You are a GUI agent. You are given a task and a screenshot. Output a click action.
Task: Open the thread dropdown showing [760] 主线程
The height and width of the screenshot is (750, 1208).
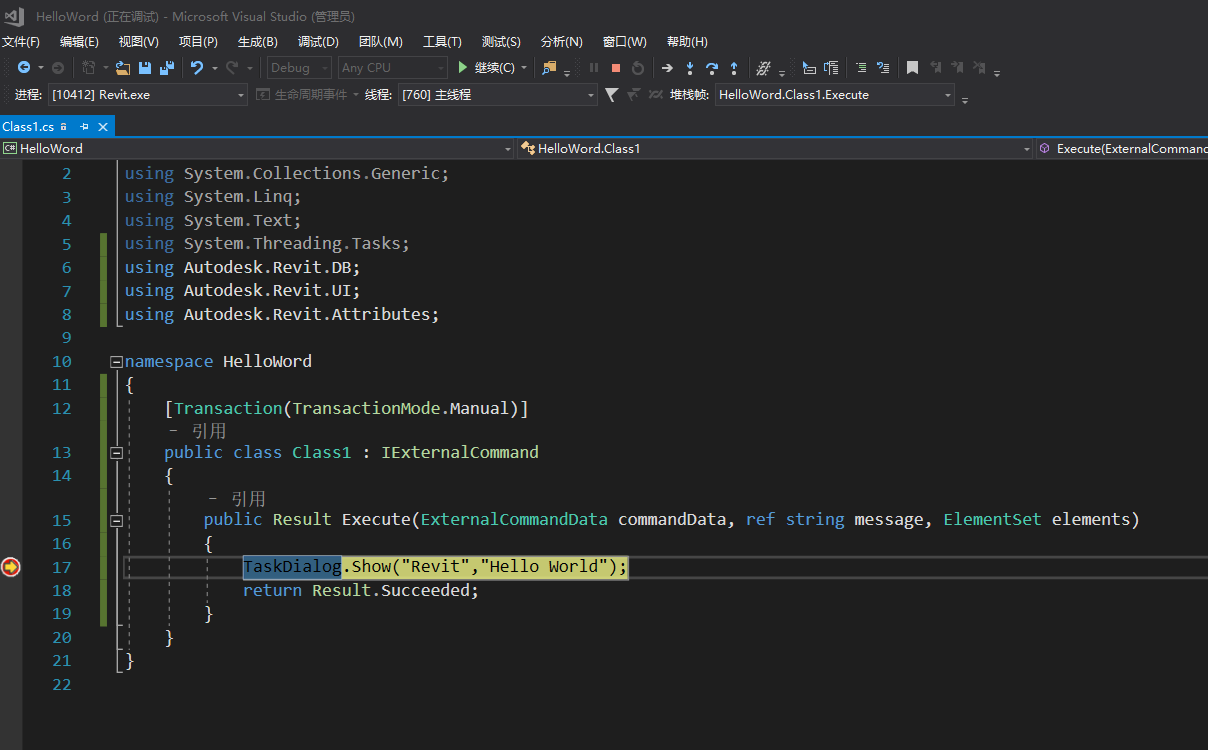point(497,95)
